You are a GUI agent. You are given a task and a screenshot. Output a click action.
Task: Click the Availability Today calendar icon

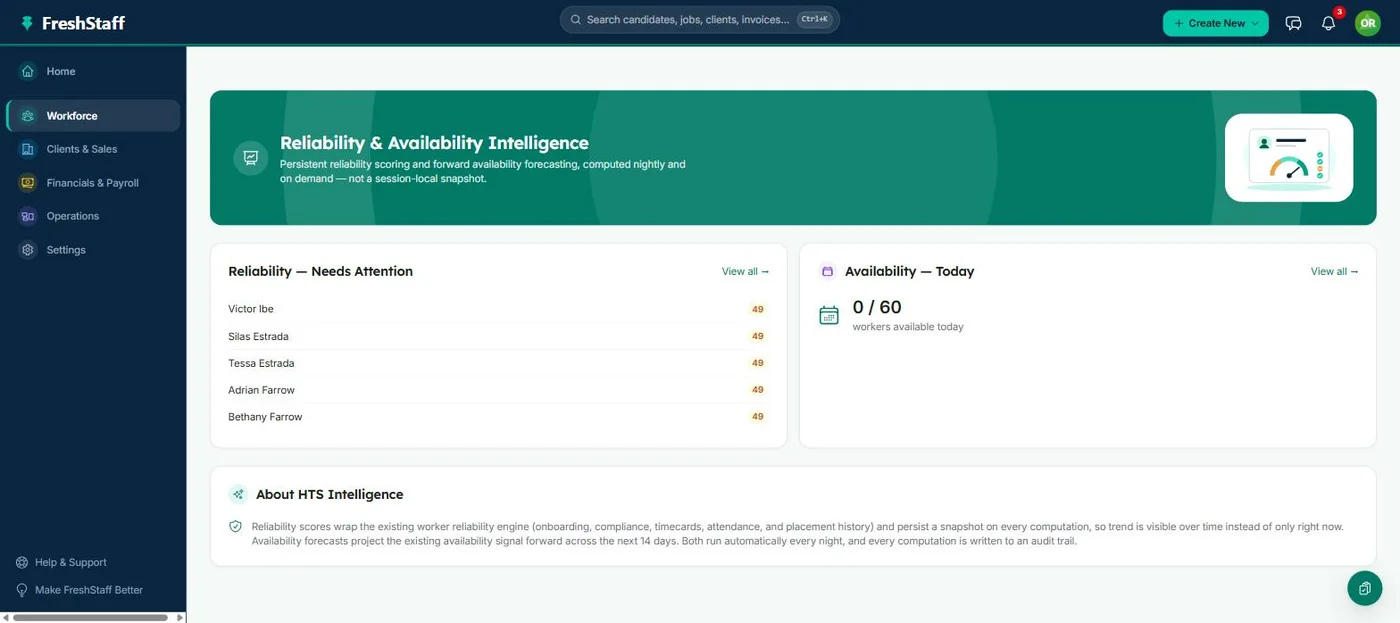[x=827, y=271]
